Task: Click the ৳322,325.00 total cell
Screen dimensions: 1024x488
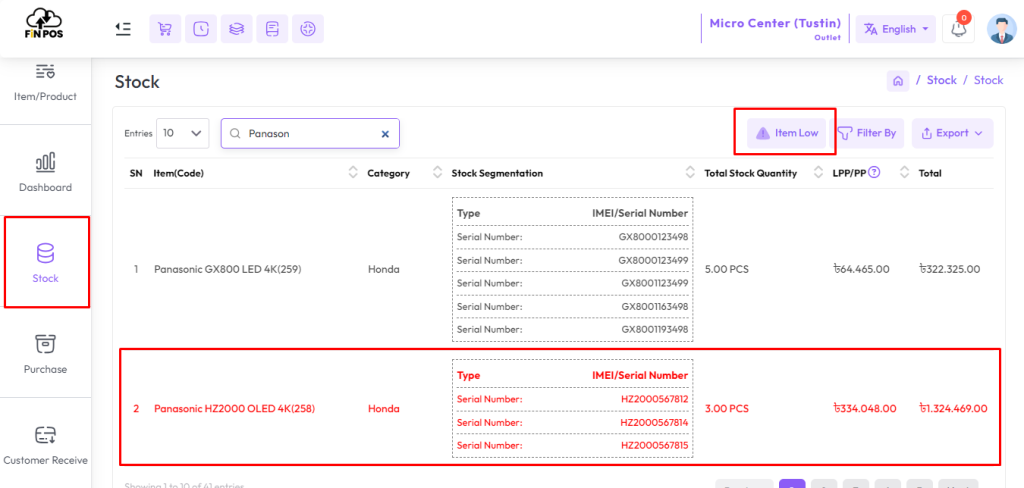Action: click(949, 269)
